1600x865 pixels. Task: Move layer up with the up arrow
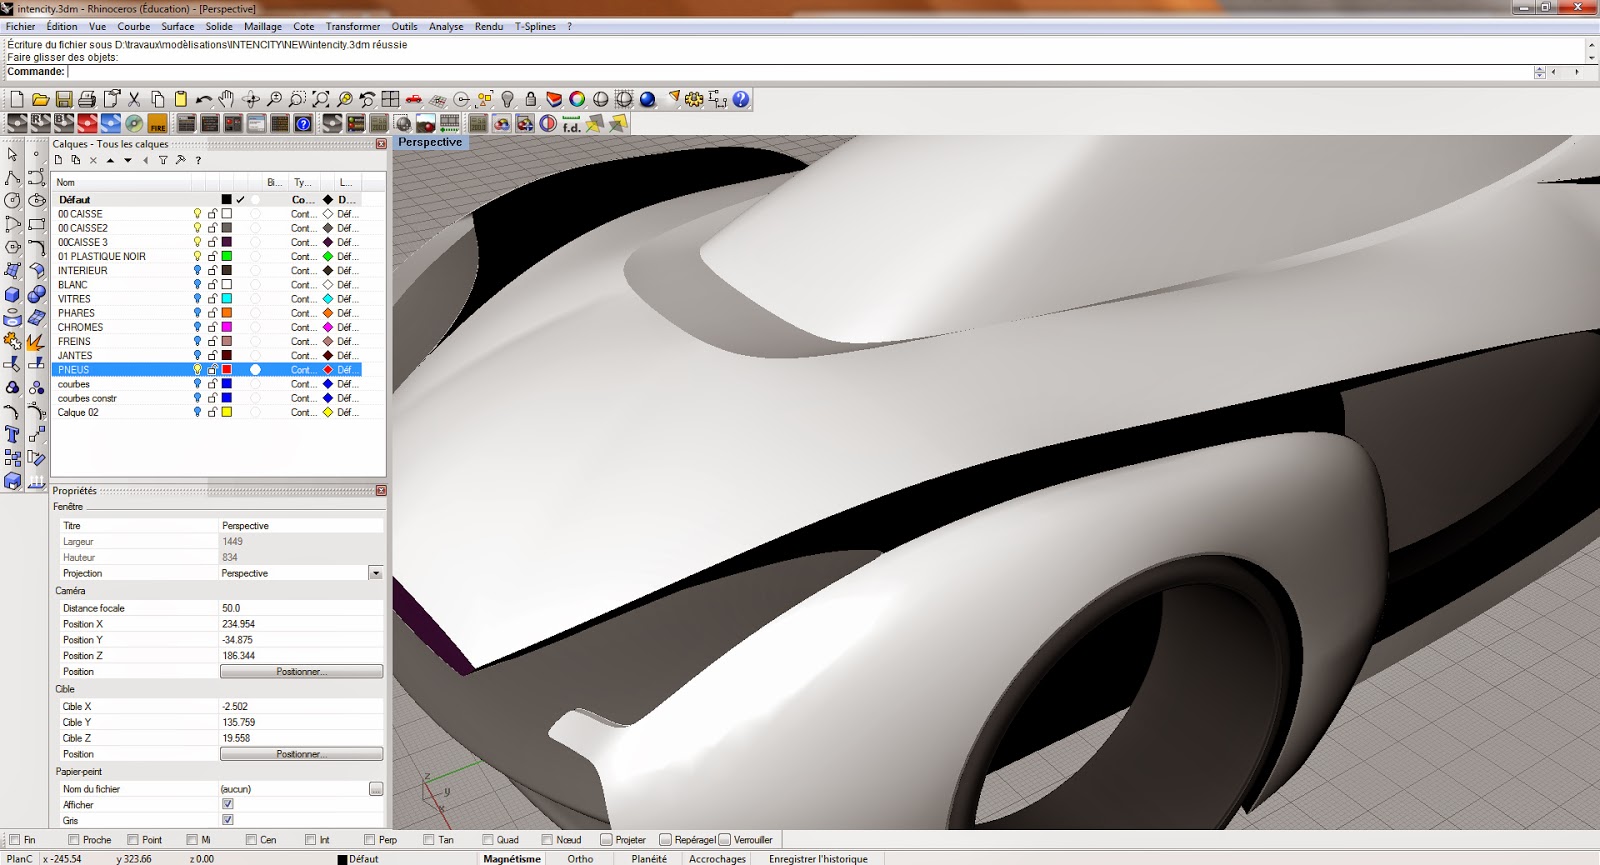[x=110, y=160]
